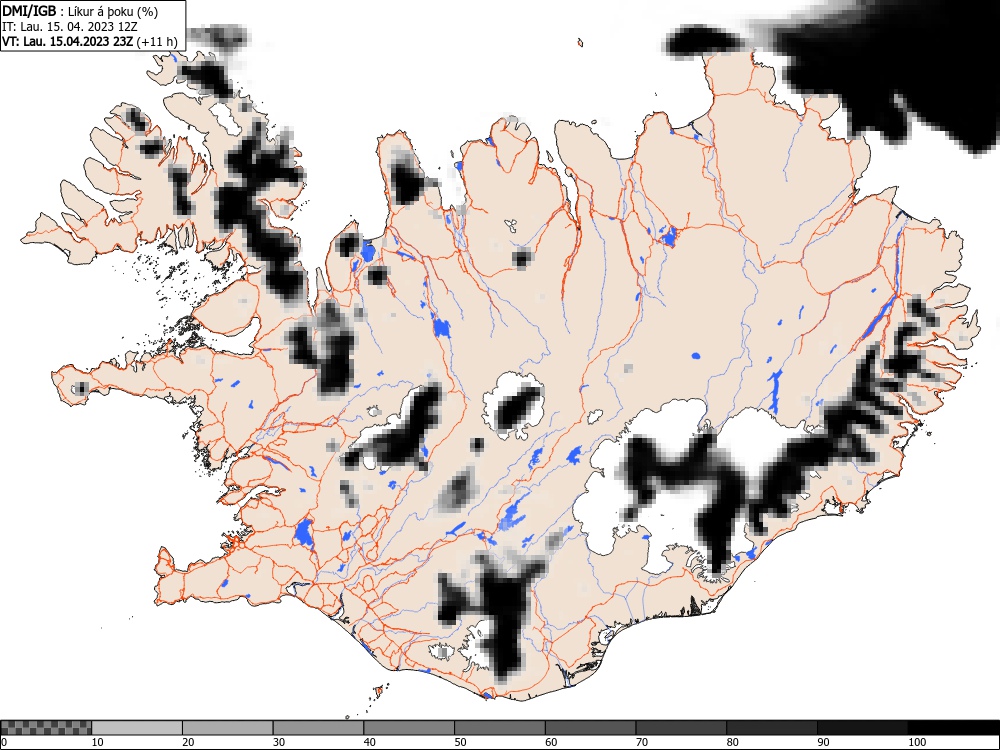Viewport: 1000px width, 750px height.
Task: Click the "20" scale label
Action: tap(188, 742)
